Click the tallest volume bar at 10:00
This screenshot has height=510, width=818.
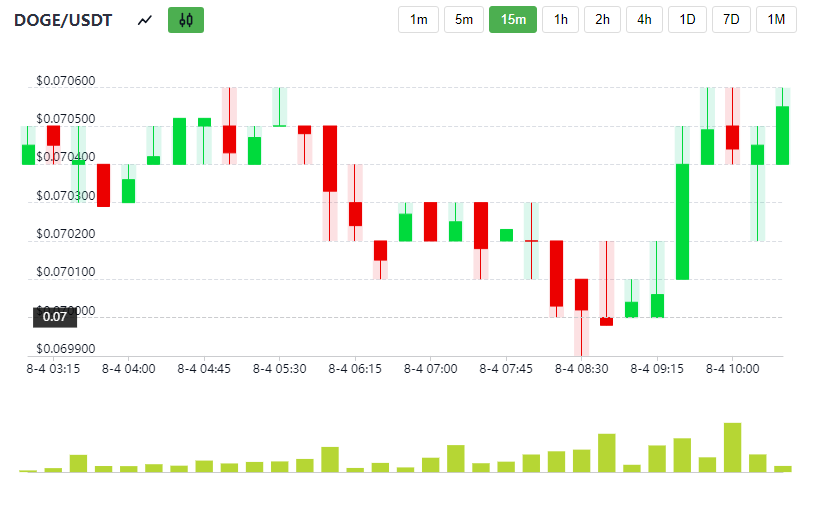click(732, 447)
